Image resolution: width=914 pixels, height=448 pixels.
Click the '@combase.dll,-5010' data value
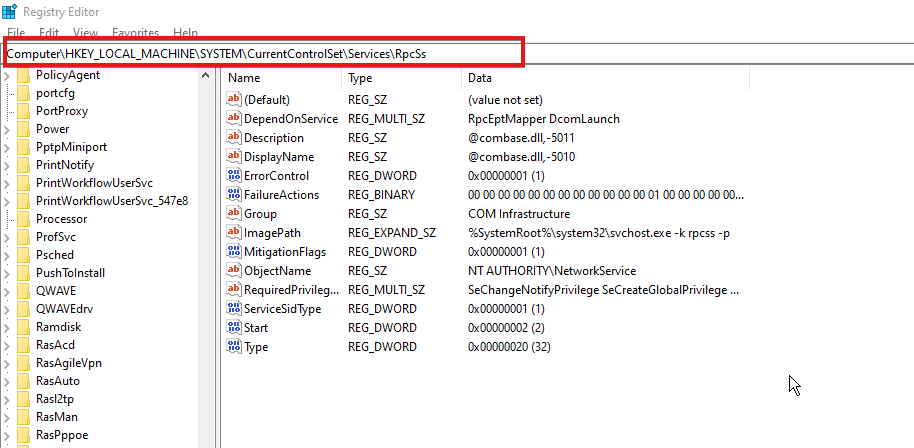[522, 157]
